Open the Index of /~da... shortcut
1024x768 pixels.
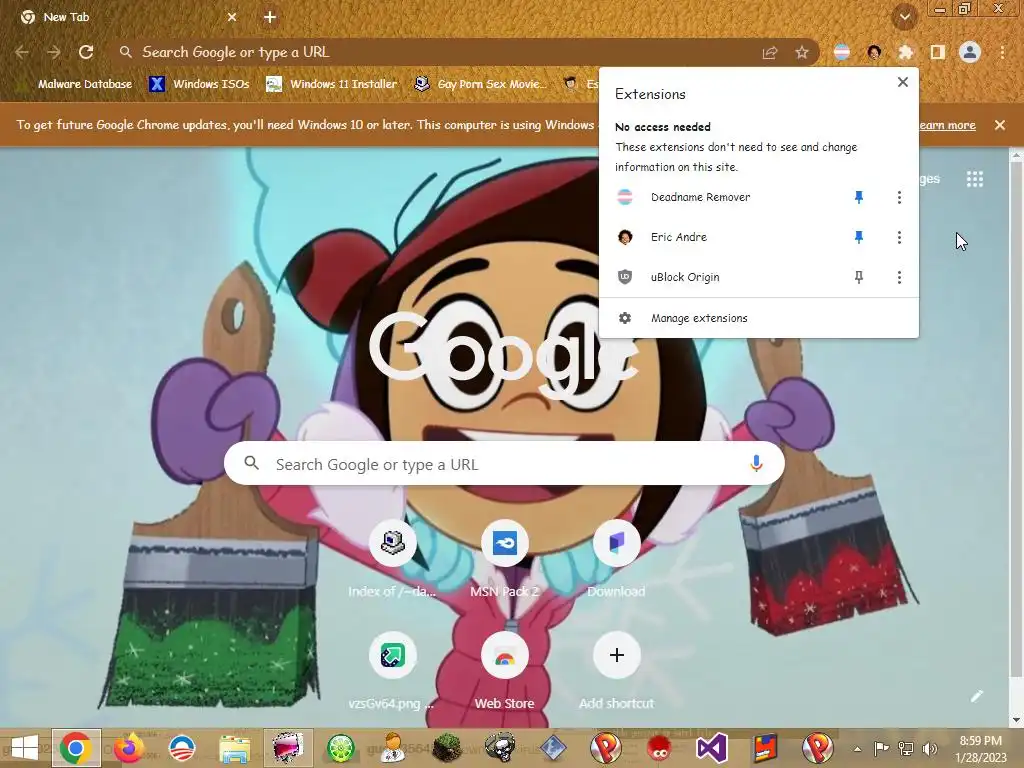(392, 560)
